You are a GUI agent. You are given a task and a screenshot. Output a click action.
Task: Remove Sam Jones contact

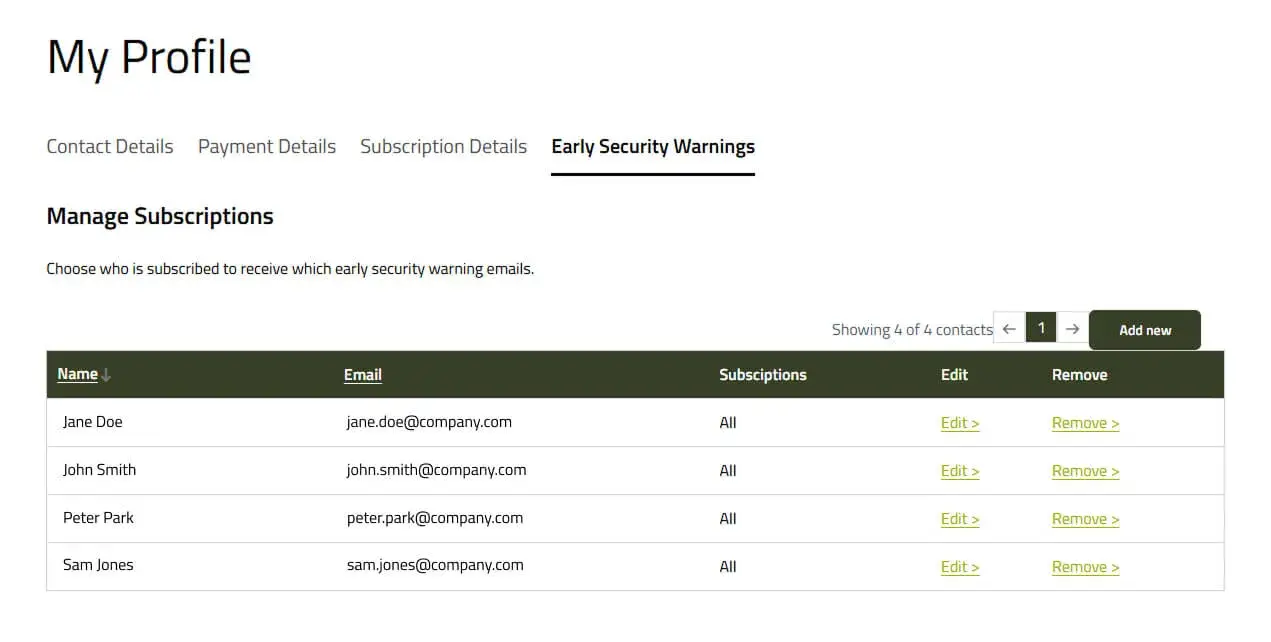1085,567
